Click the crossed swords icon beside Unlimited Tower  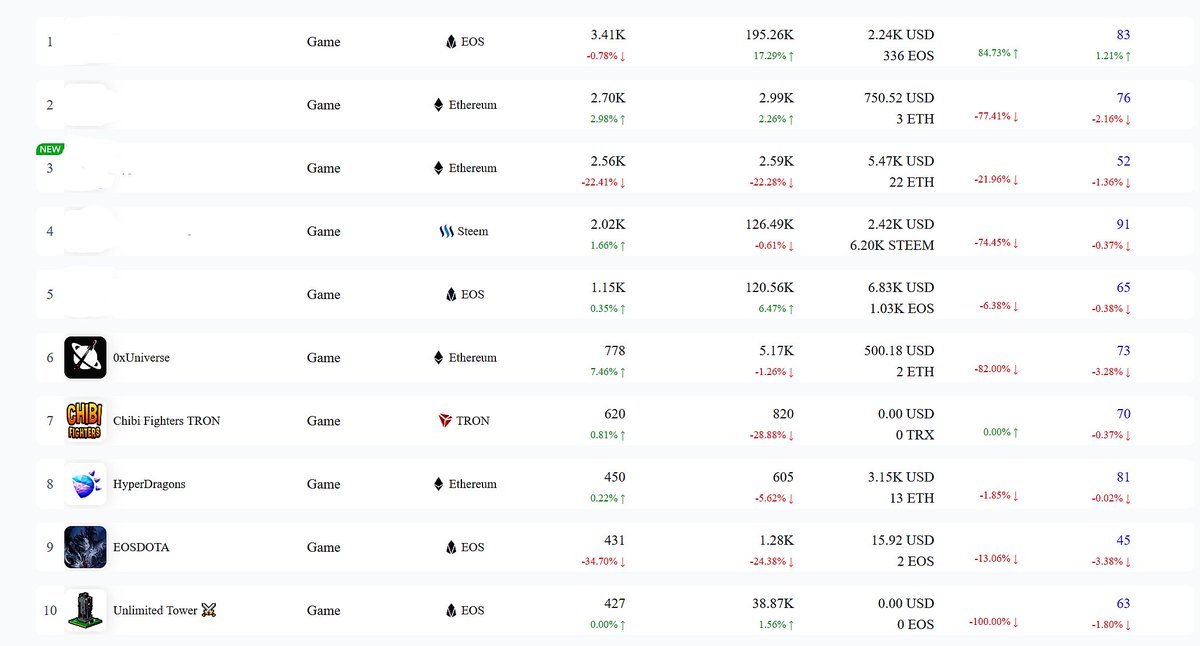[x=209, y=610]
